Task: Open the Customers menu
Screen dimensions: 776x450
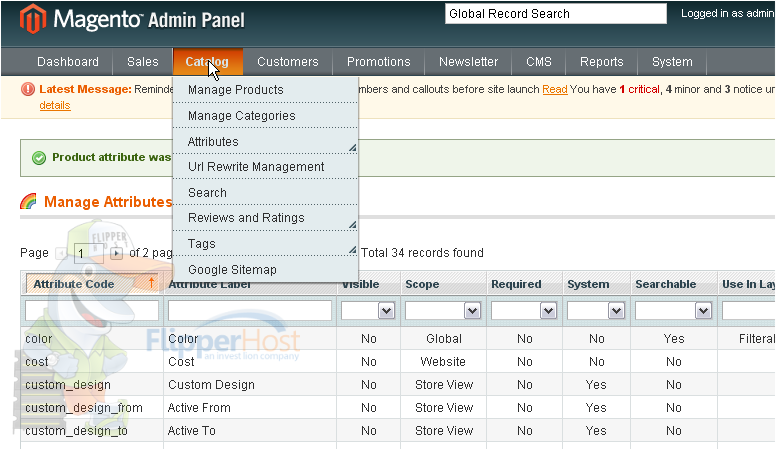Action: point(288,62)
